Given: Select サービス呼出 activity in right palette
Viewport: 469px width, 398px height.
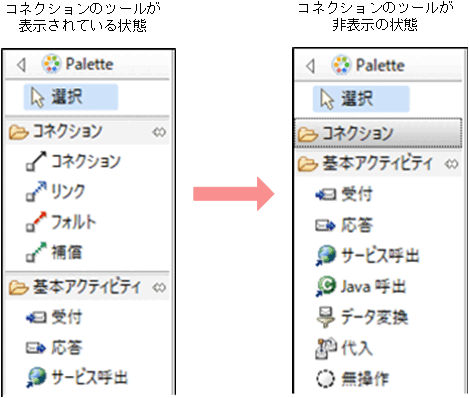Looking at the screenshot, I should click(x=367, y=256).
